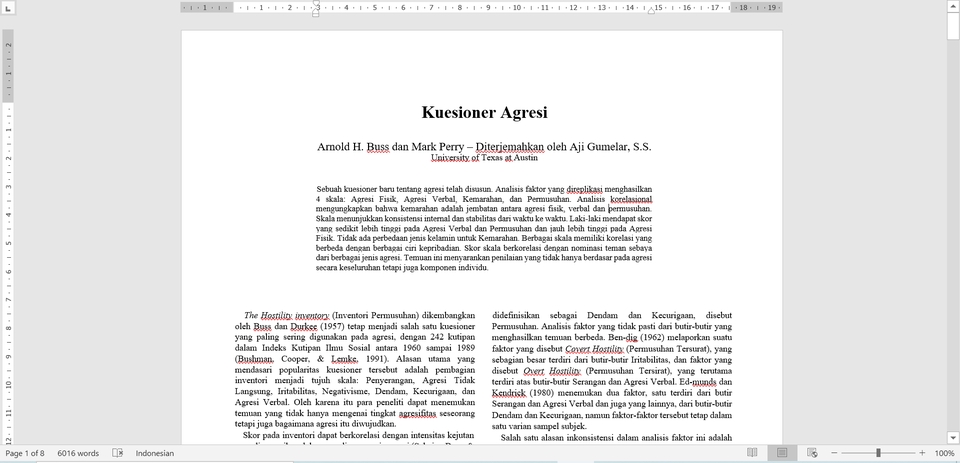The width and height of the screenshot is (960, 463).
Task: Click the word korelasional in abstract
Action: (x=631, y=200)
